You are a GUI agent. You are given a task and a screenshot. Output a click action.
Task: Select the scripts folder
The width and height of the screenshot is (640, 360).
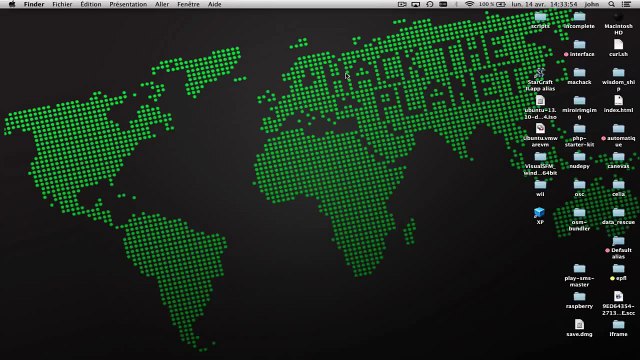tap(540, 16)
